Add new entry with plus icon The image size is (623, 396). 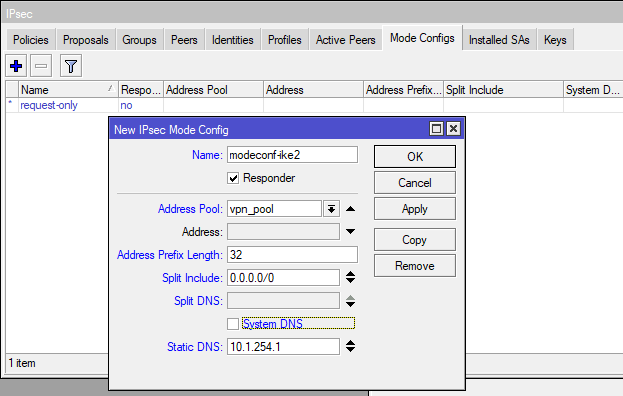coord(16,66)
